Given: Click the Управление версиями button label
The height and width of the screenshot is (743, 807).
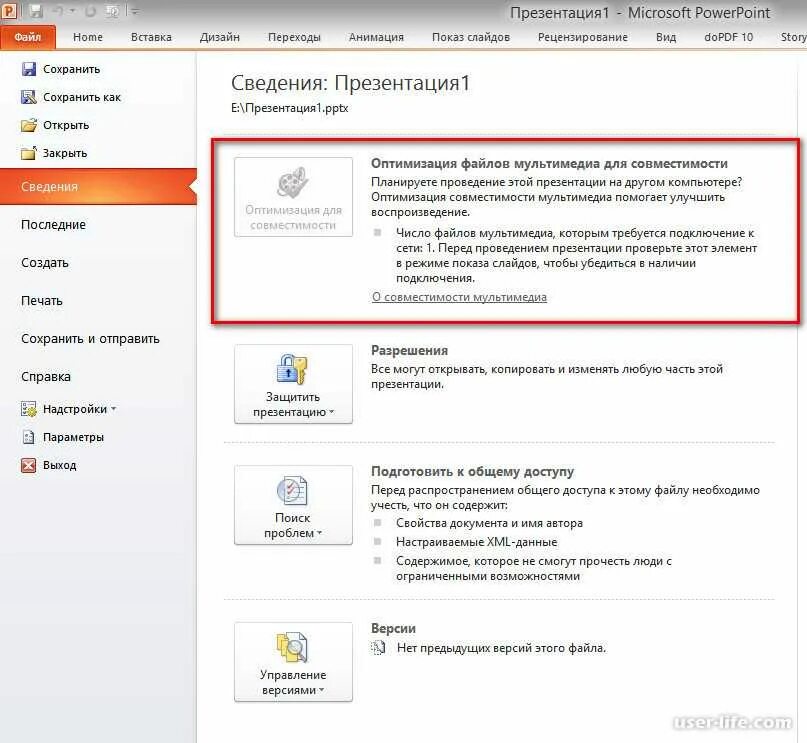Looking at the screenshot, I should click(x=293, y=682).
